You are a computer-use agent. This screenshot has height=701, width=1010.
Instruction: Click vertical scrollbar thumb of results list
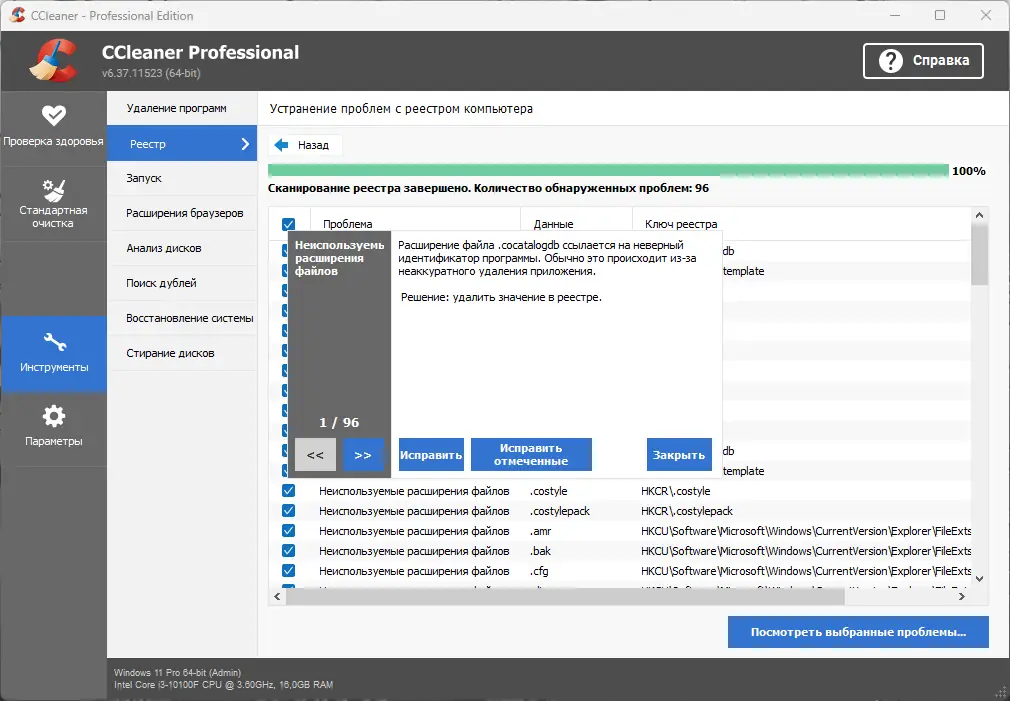tap(979, 255)
